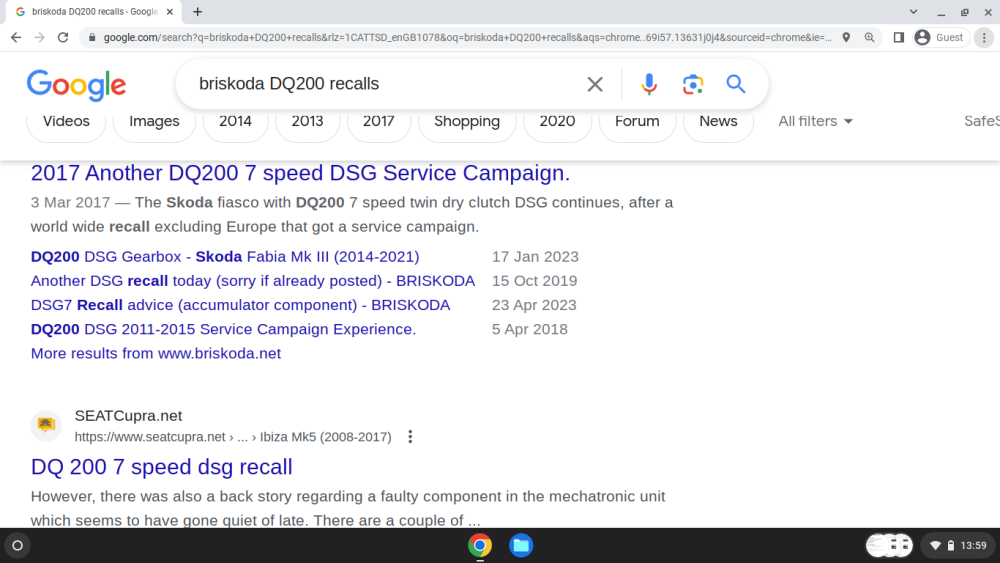Click Chrome icon in the shelf

480,545
